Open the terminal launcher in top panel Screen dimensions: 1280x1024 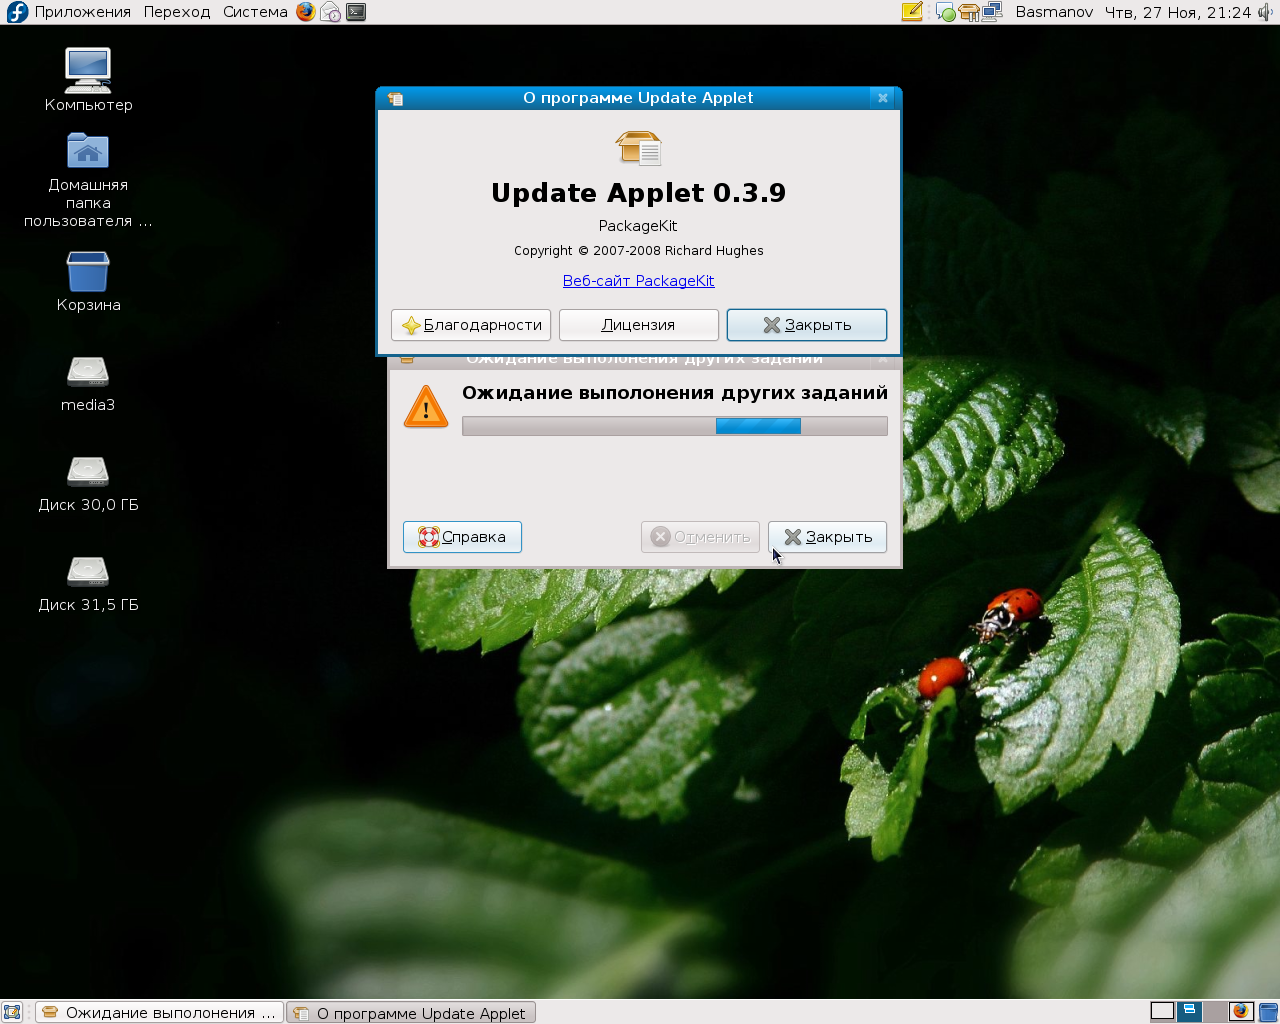pos(356,12)
